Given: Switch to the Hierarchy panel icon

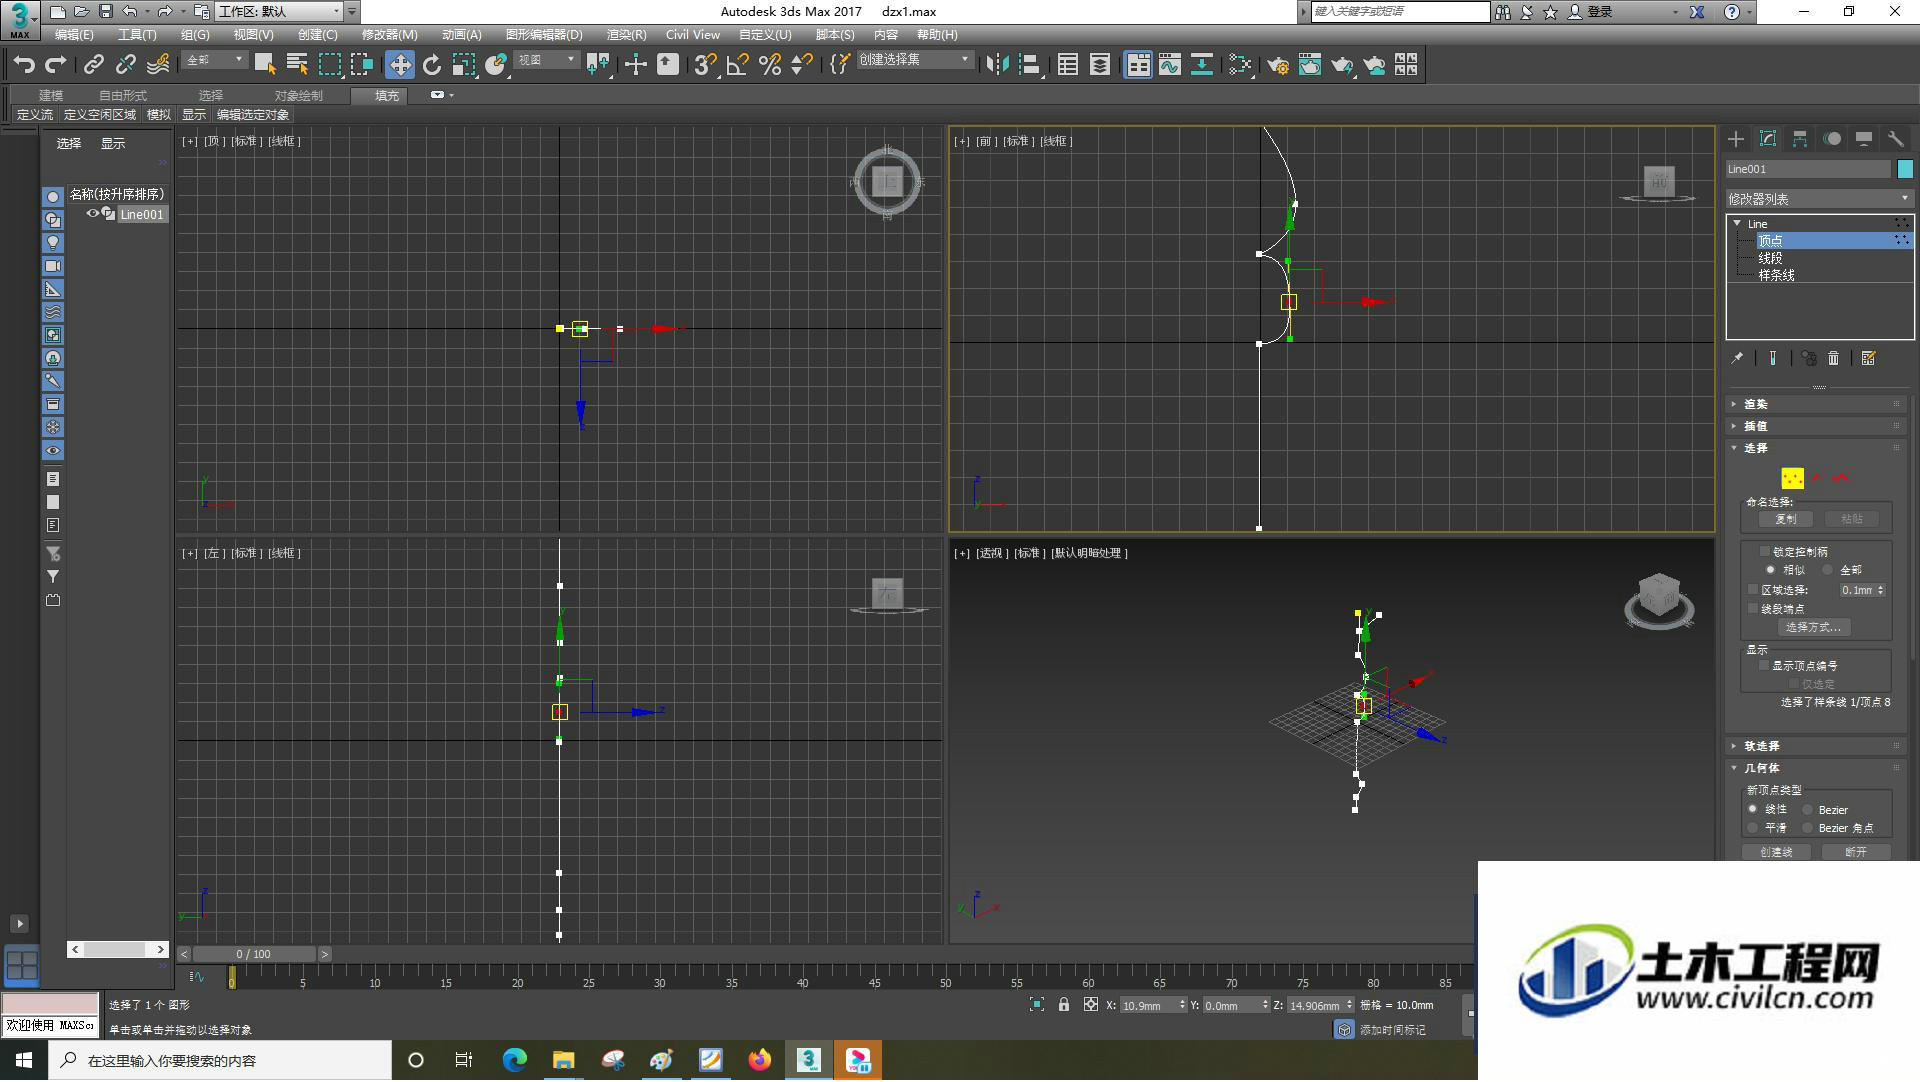Looking at the screenshot, I should [1800, 139].
